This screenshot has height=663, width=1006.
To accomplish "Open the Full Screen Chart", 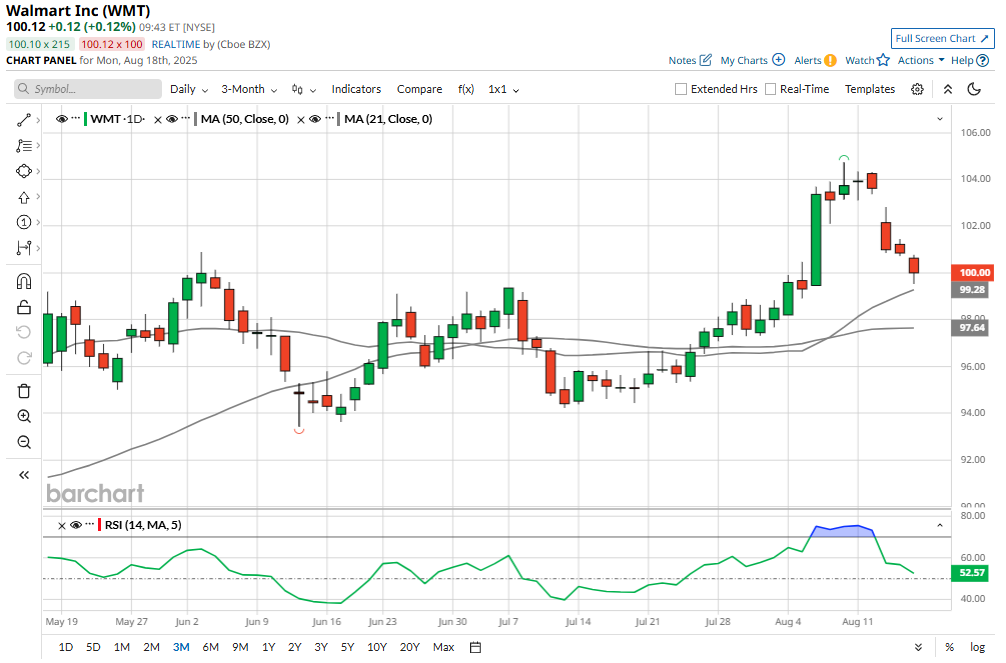I will [x=942, y=39].
